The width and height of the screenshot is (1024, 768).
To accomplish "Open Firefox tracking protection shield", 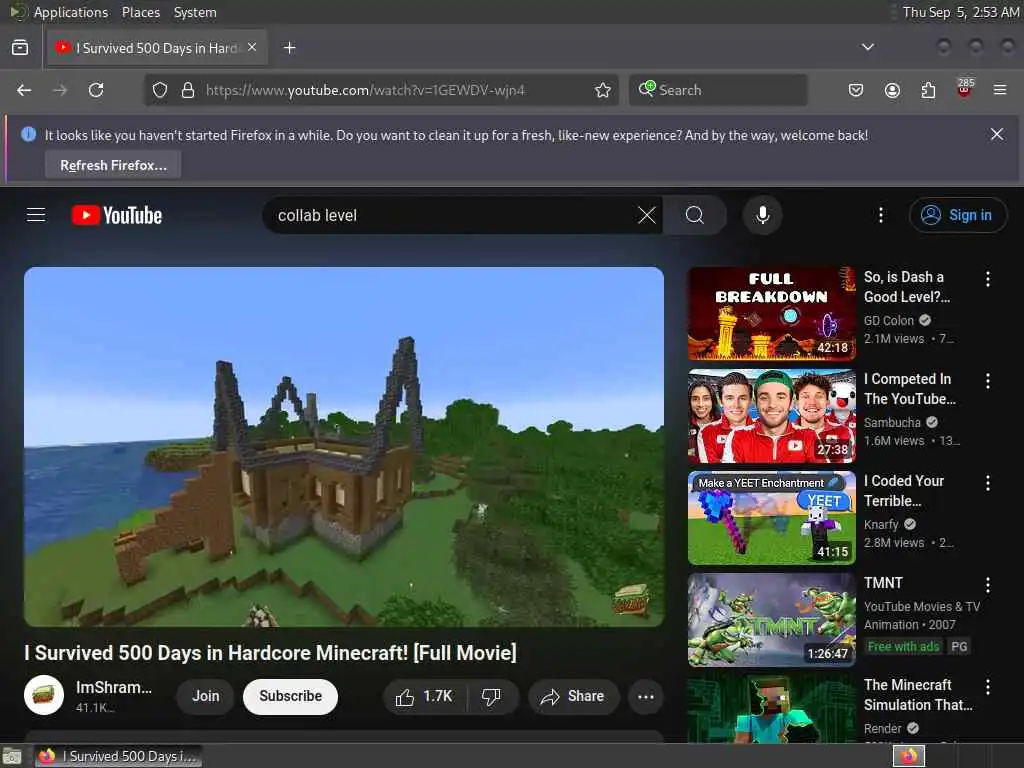I will [160, 90].
